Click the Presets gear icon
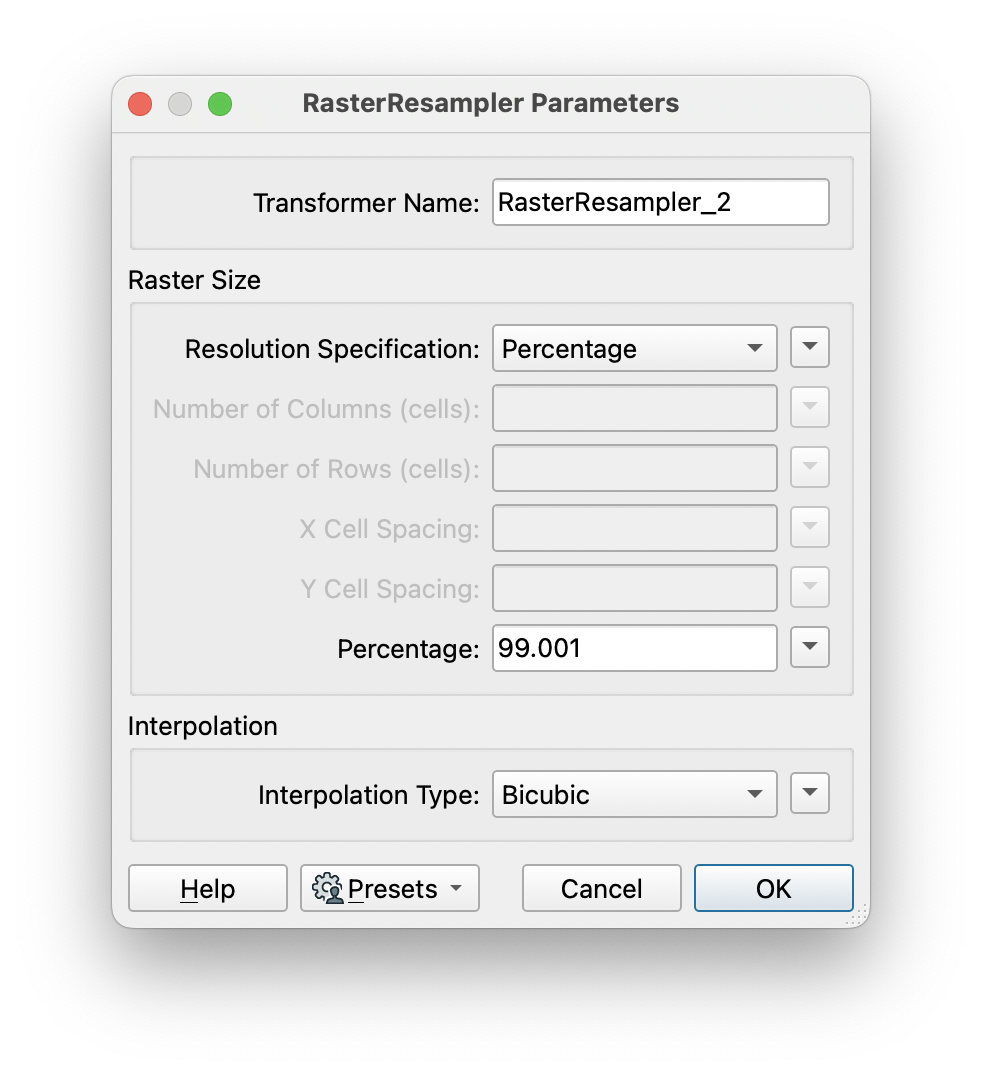Image resolution: width=982 pixels, height=1076 pixels. (327, 888)
